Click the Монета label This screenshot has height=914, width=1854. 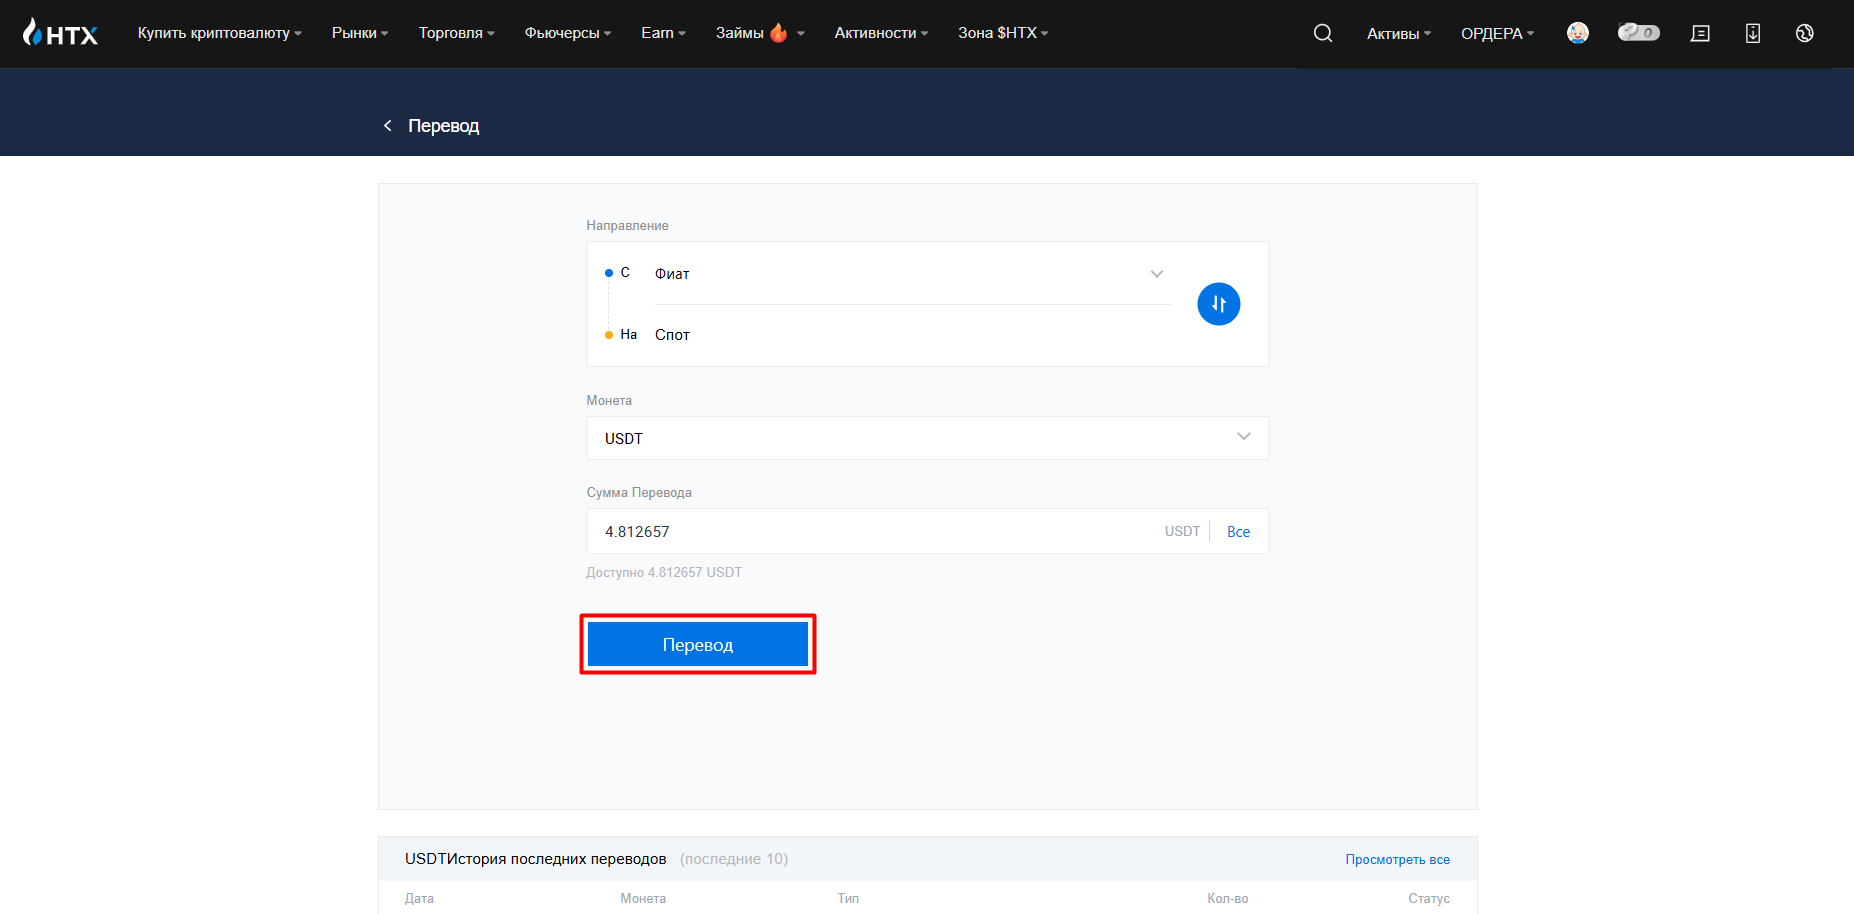click(x=609, y=401)
